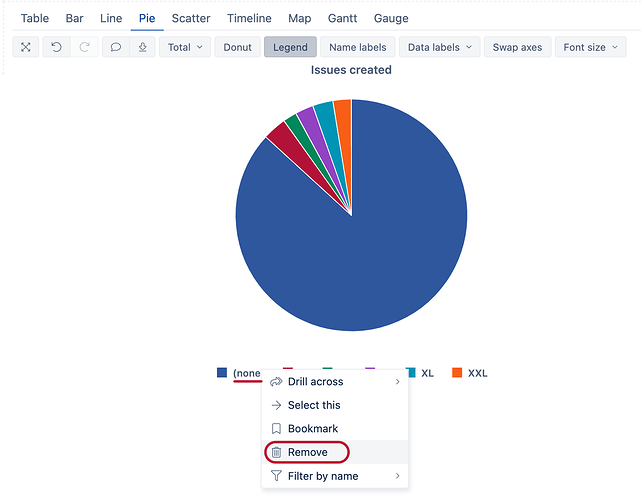The width and height of the screenshot is (641, 500).
Task: Expand the Filter by name submenu chevron
Action: click(397, 476)
